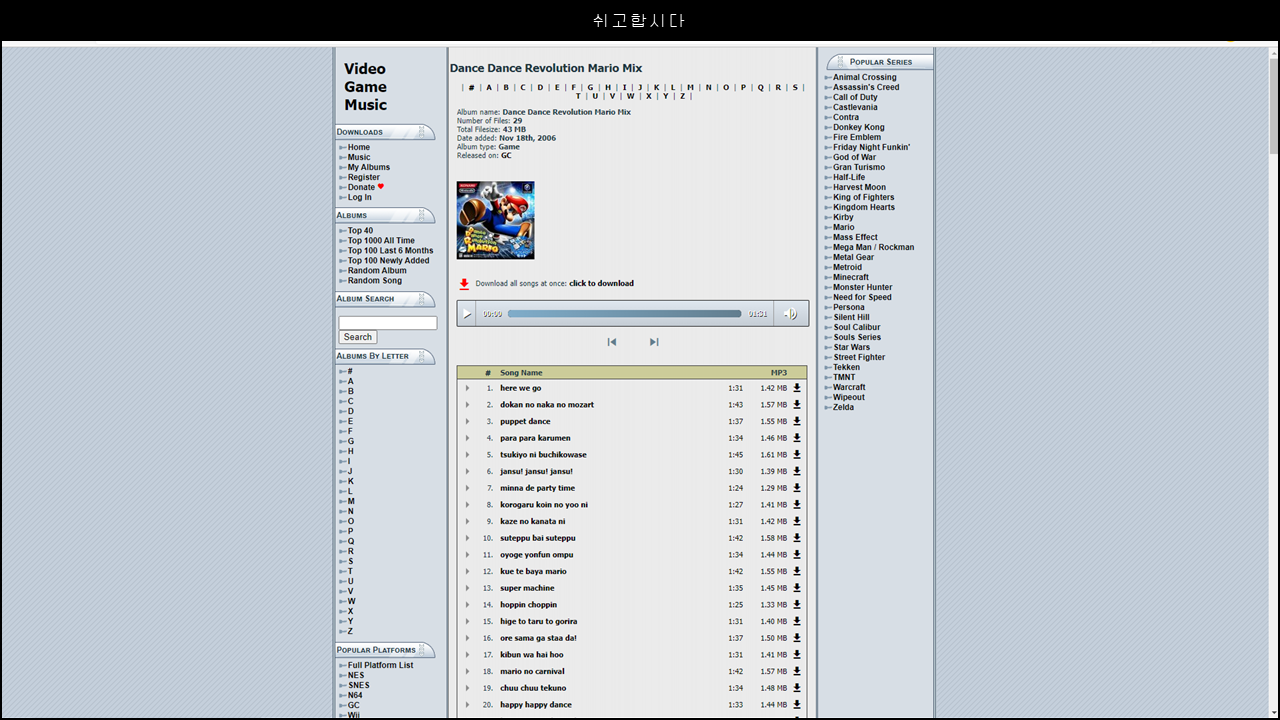Click red download-all arrow icon

(x=464, y=284)
